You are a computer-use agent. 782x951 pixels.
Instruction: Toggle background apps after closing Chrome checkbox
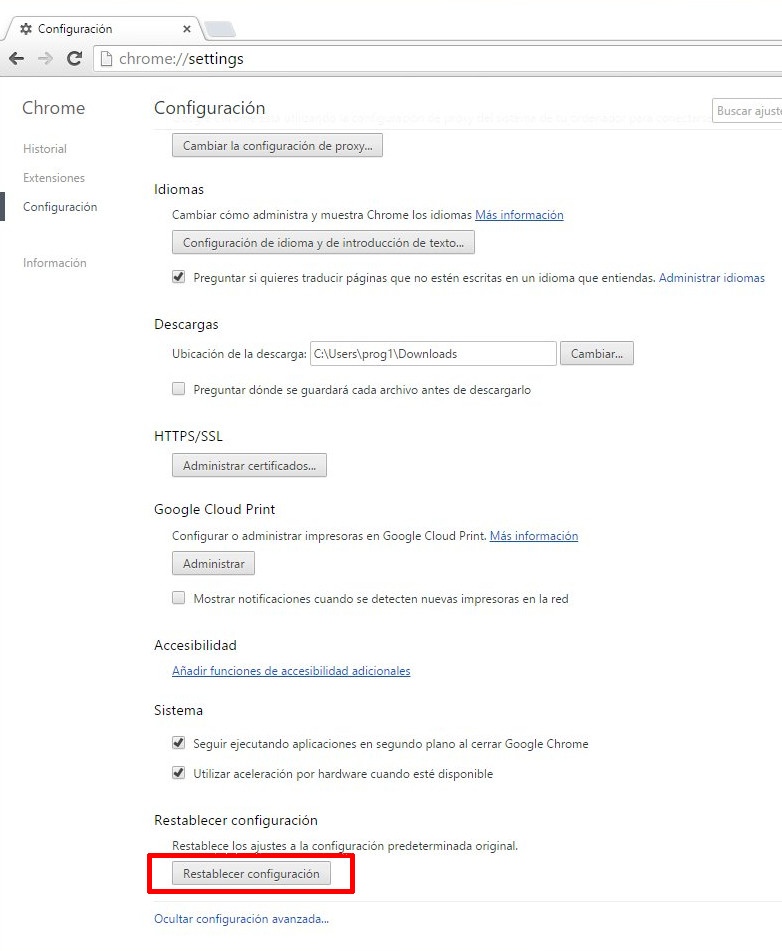tap(178, 743)
